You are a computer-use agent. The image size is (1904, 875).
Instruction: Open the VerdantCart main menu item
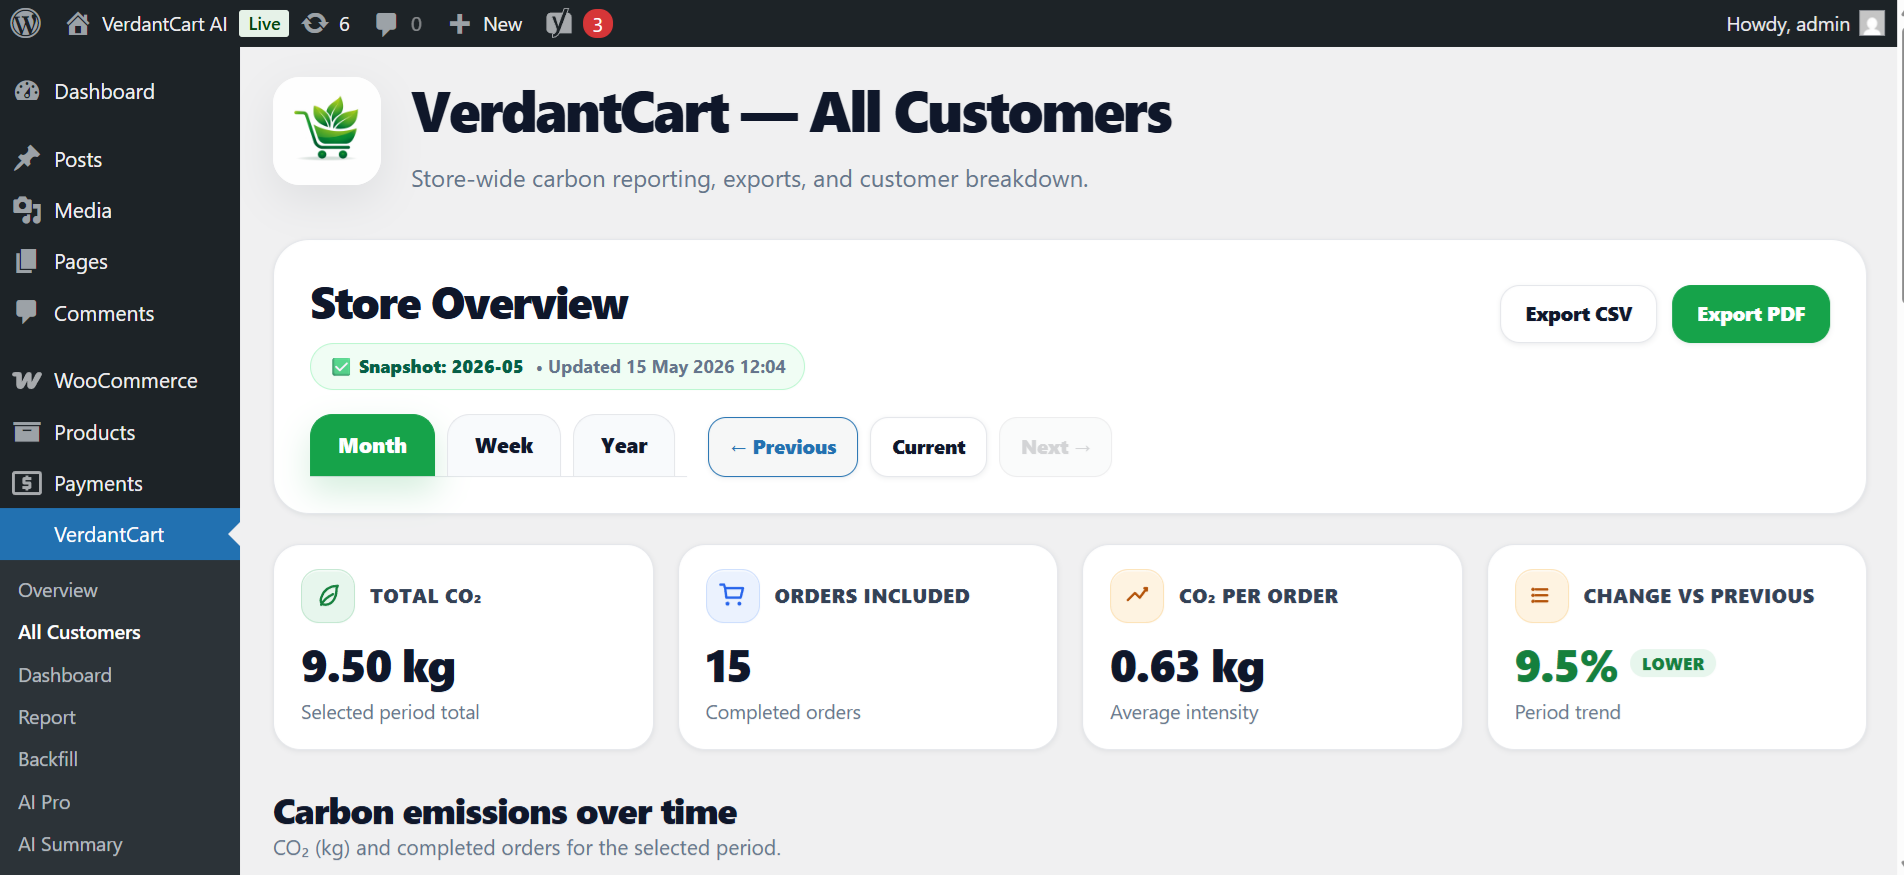click(x=120, y=534)
